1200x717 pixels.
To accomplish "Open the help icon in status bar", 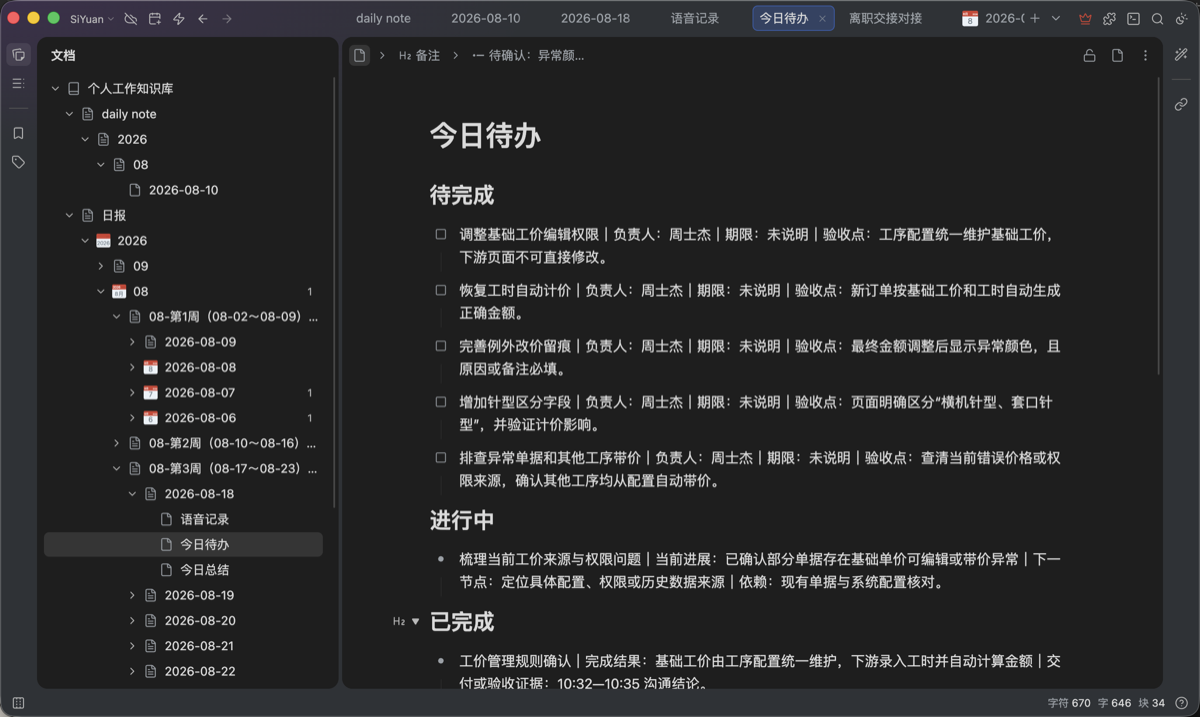I will point(1182,703).
